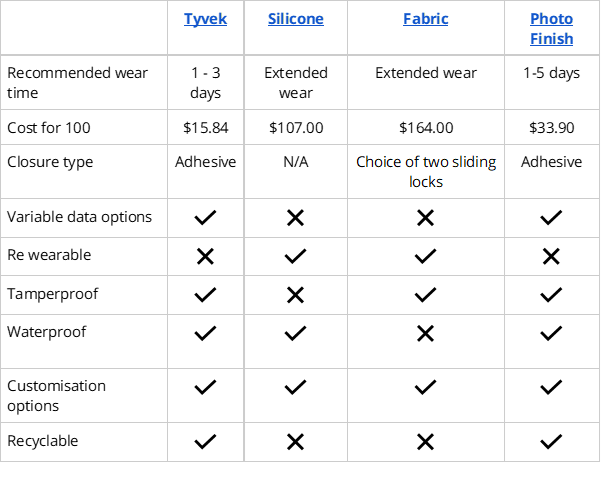Click the Choice of two sliding locks cell

click(425, 172)
